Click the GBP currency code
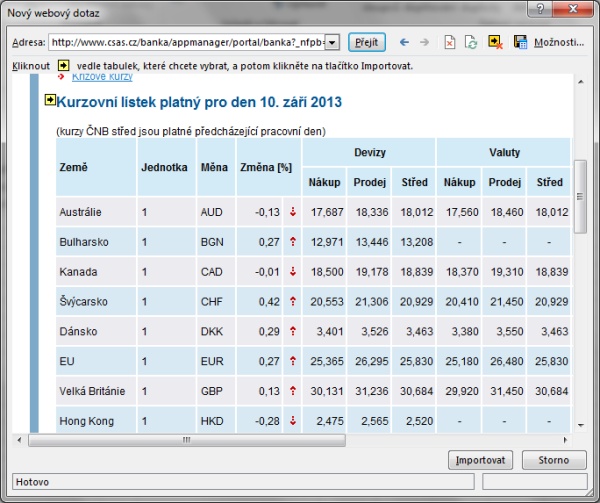The width and height of the screenshot is (600, 503). [x=212, y=391]
